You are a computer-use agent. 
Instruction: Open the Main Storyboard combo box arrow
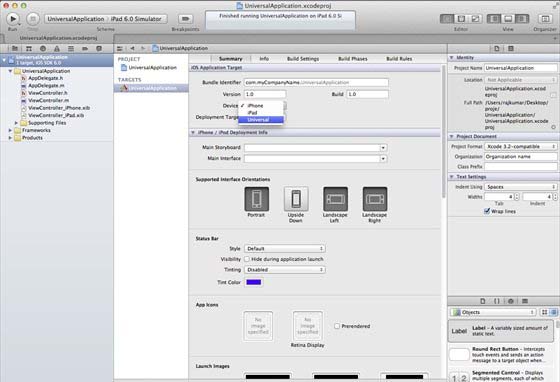(383, 147)
